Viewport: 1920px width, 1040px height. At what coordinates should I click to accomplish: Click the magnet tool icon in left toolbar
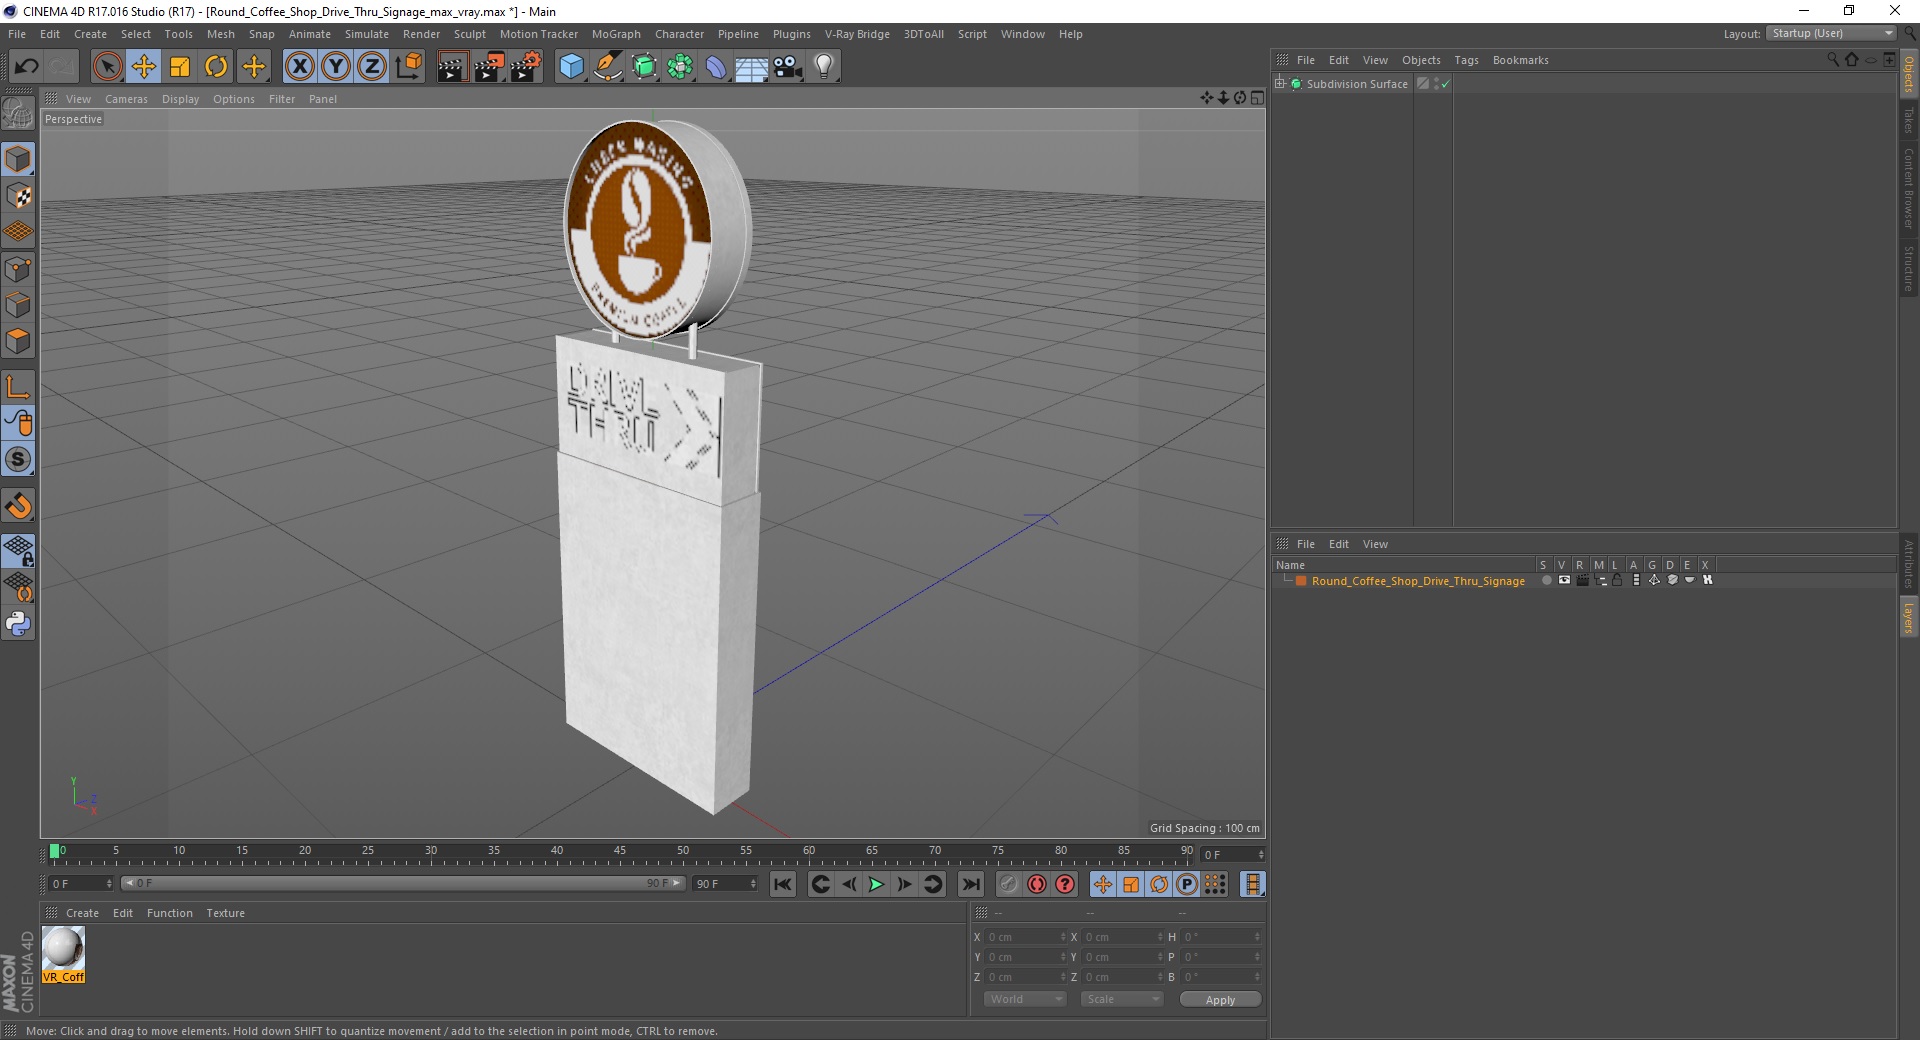point(18,506)
